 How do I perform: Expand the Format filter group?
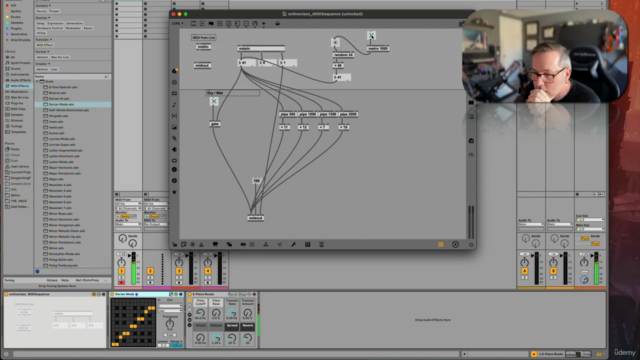(x=42, y=52)
